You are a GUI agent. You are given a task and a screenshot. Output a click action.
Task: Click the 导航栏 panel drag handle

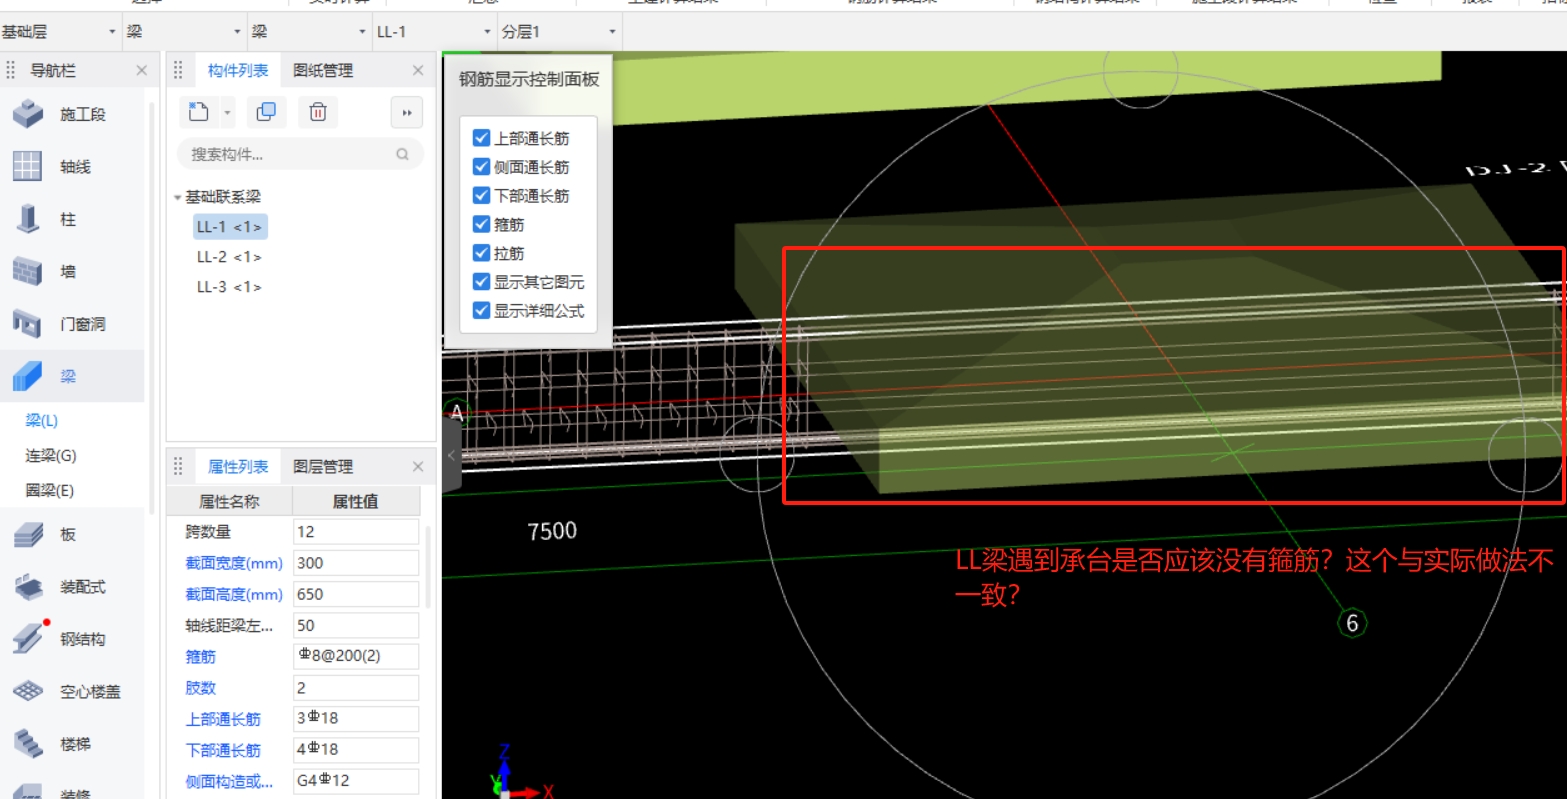point(12,70)
